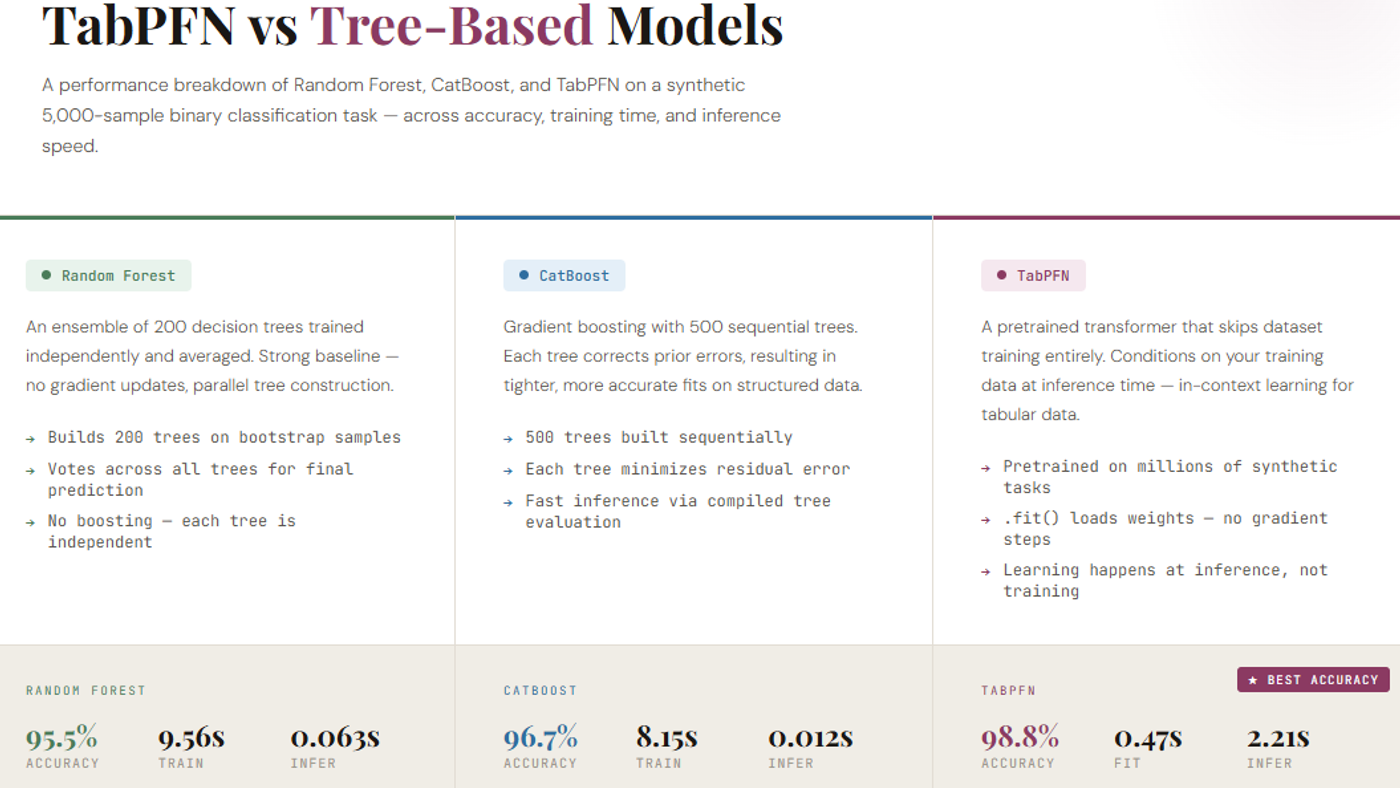Click the 'Gradient boosting with 500 sequential trees' paragraph
This screenshot has width=1400, height=788.
point(683,356)
